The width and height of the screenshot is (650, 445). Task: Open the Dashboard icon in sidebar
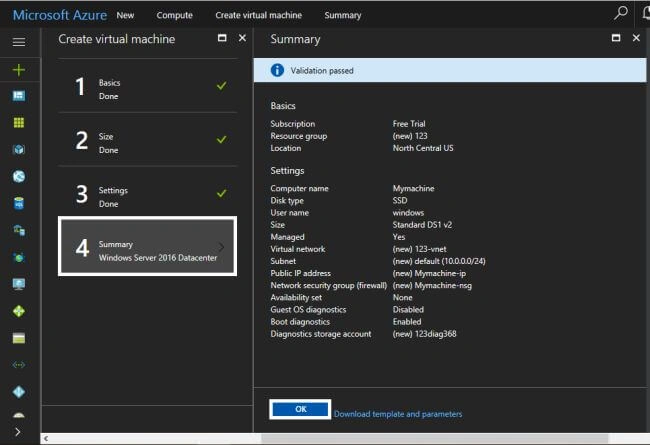19,96
